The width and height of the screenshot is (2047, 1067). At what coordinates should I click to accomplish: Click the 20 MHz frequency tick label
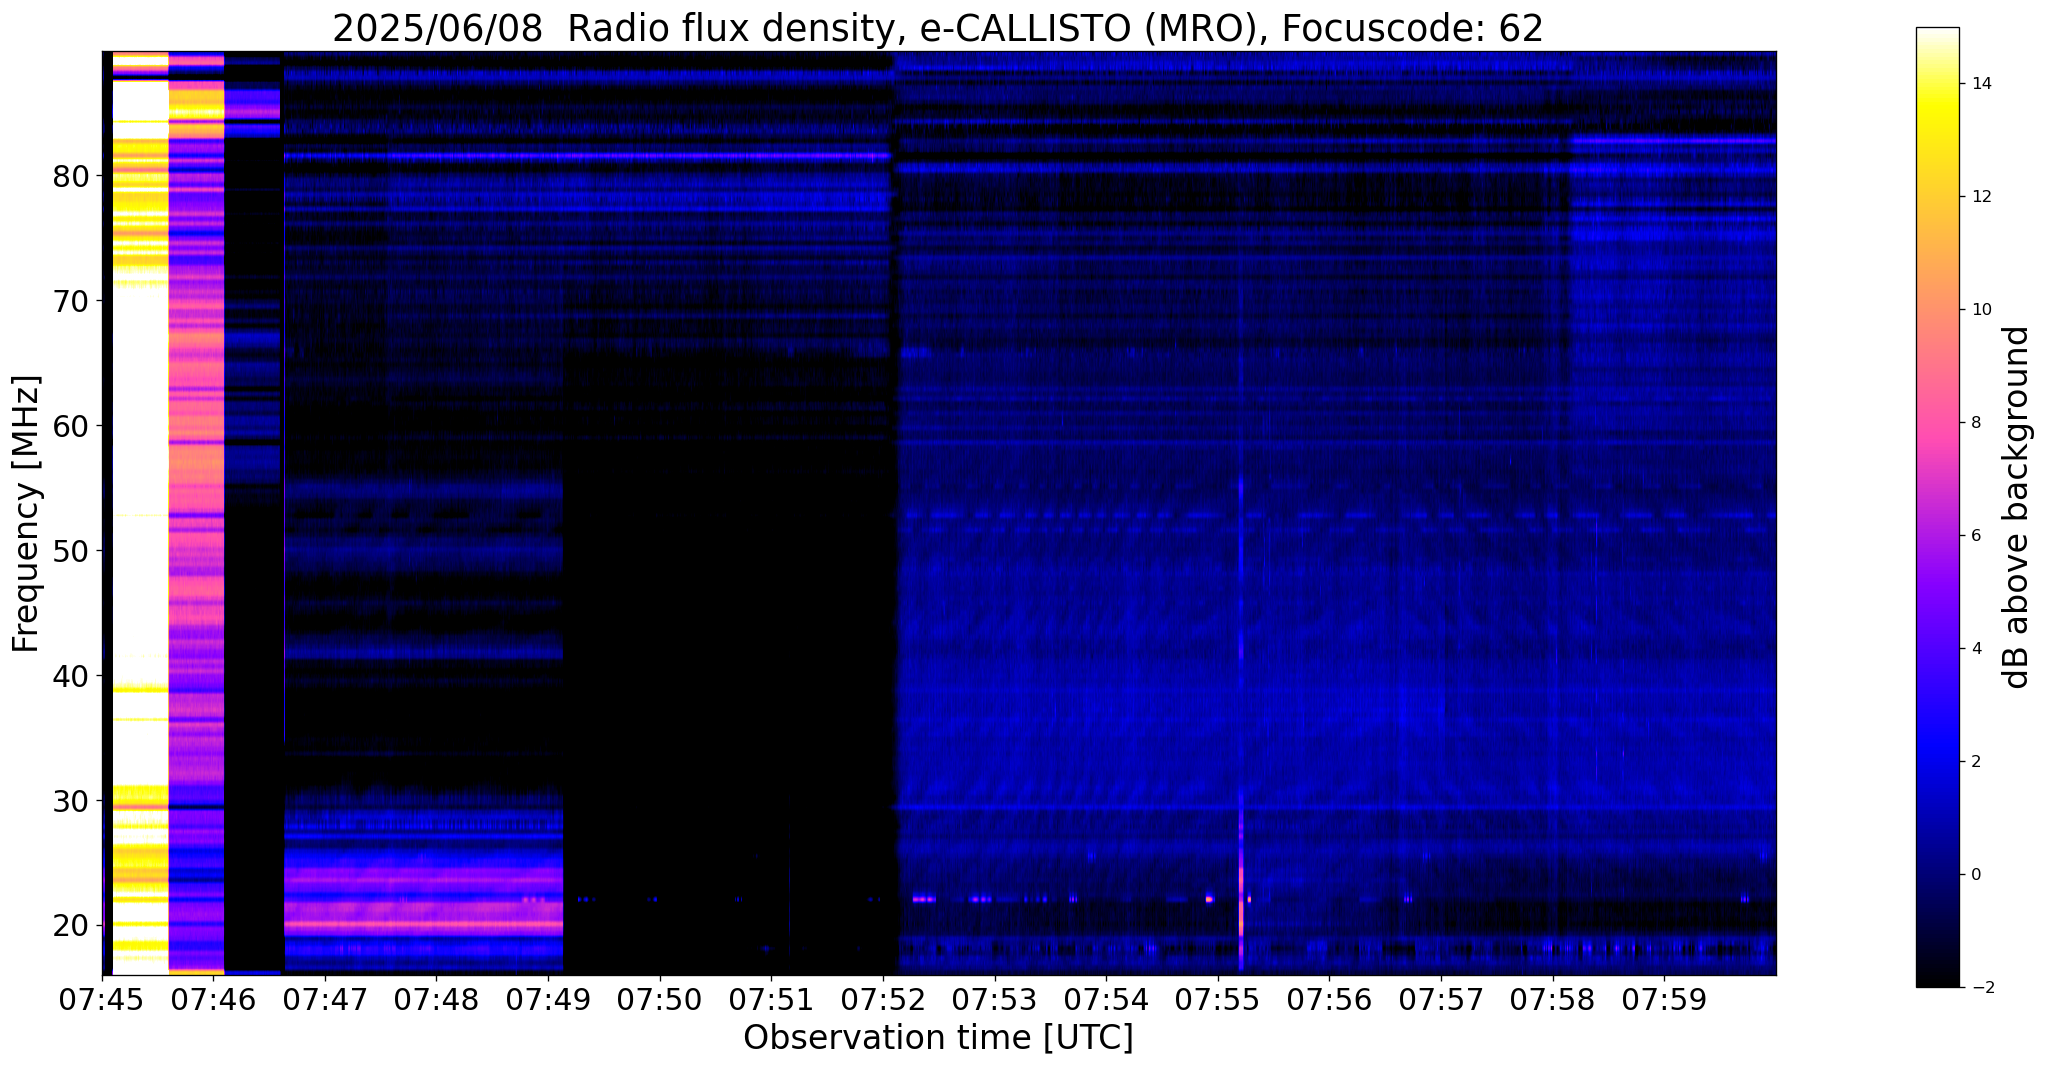tap(71, 926)
